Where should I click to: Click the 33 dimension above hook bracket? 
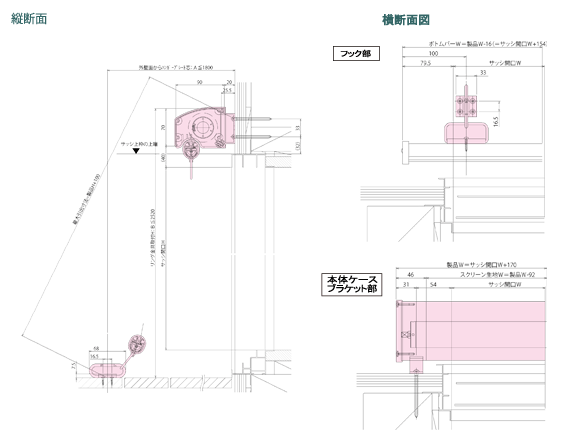483,73
